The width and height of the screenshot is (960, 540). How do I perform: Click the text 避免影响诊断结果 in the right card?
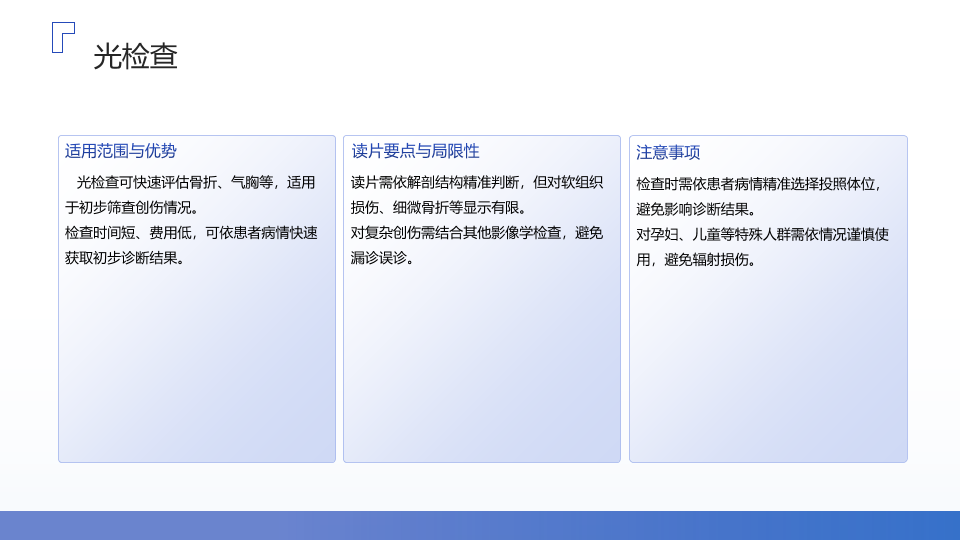[696, 209]
